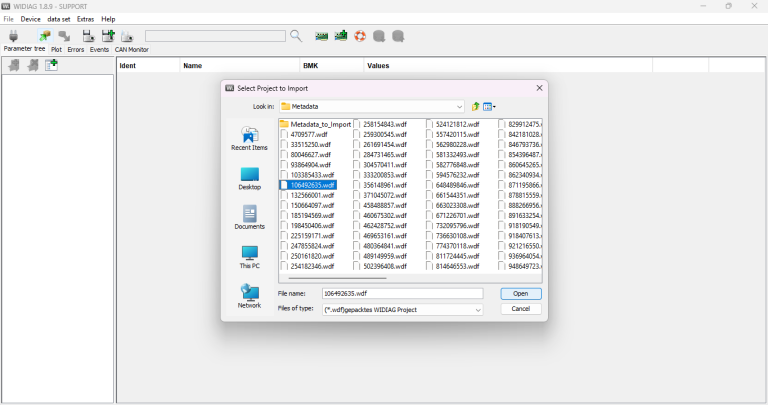Select the Metadata_to_Import folder
The image size is (768, 405).
pos(315,124)
